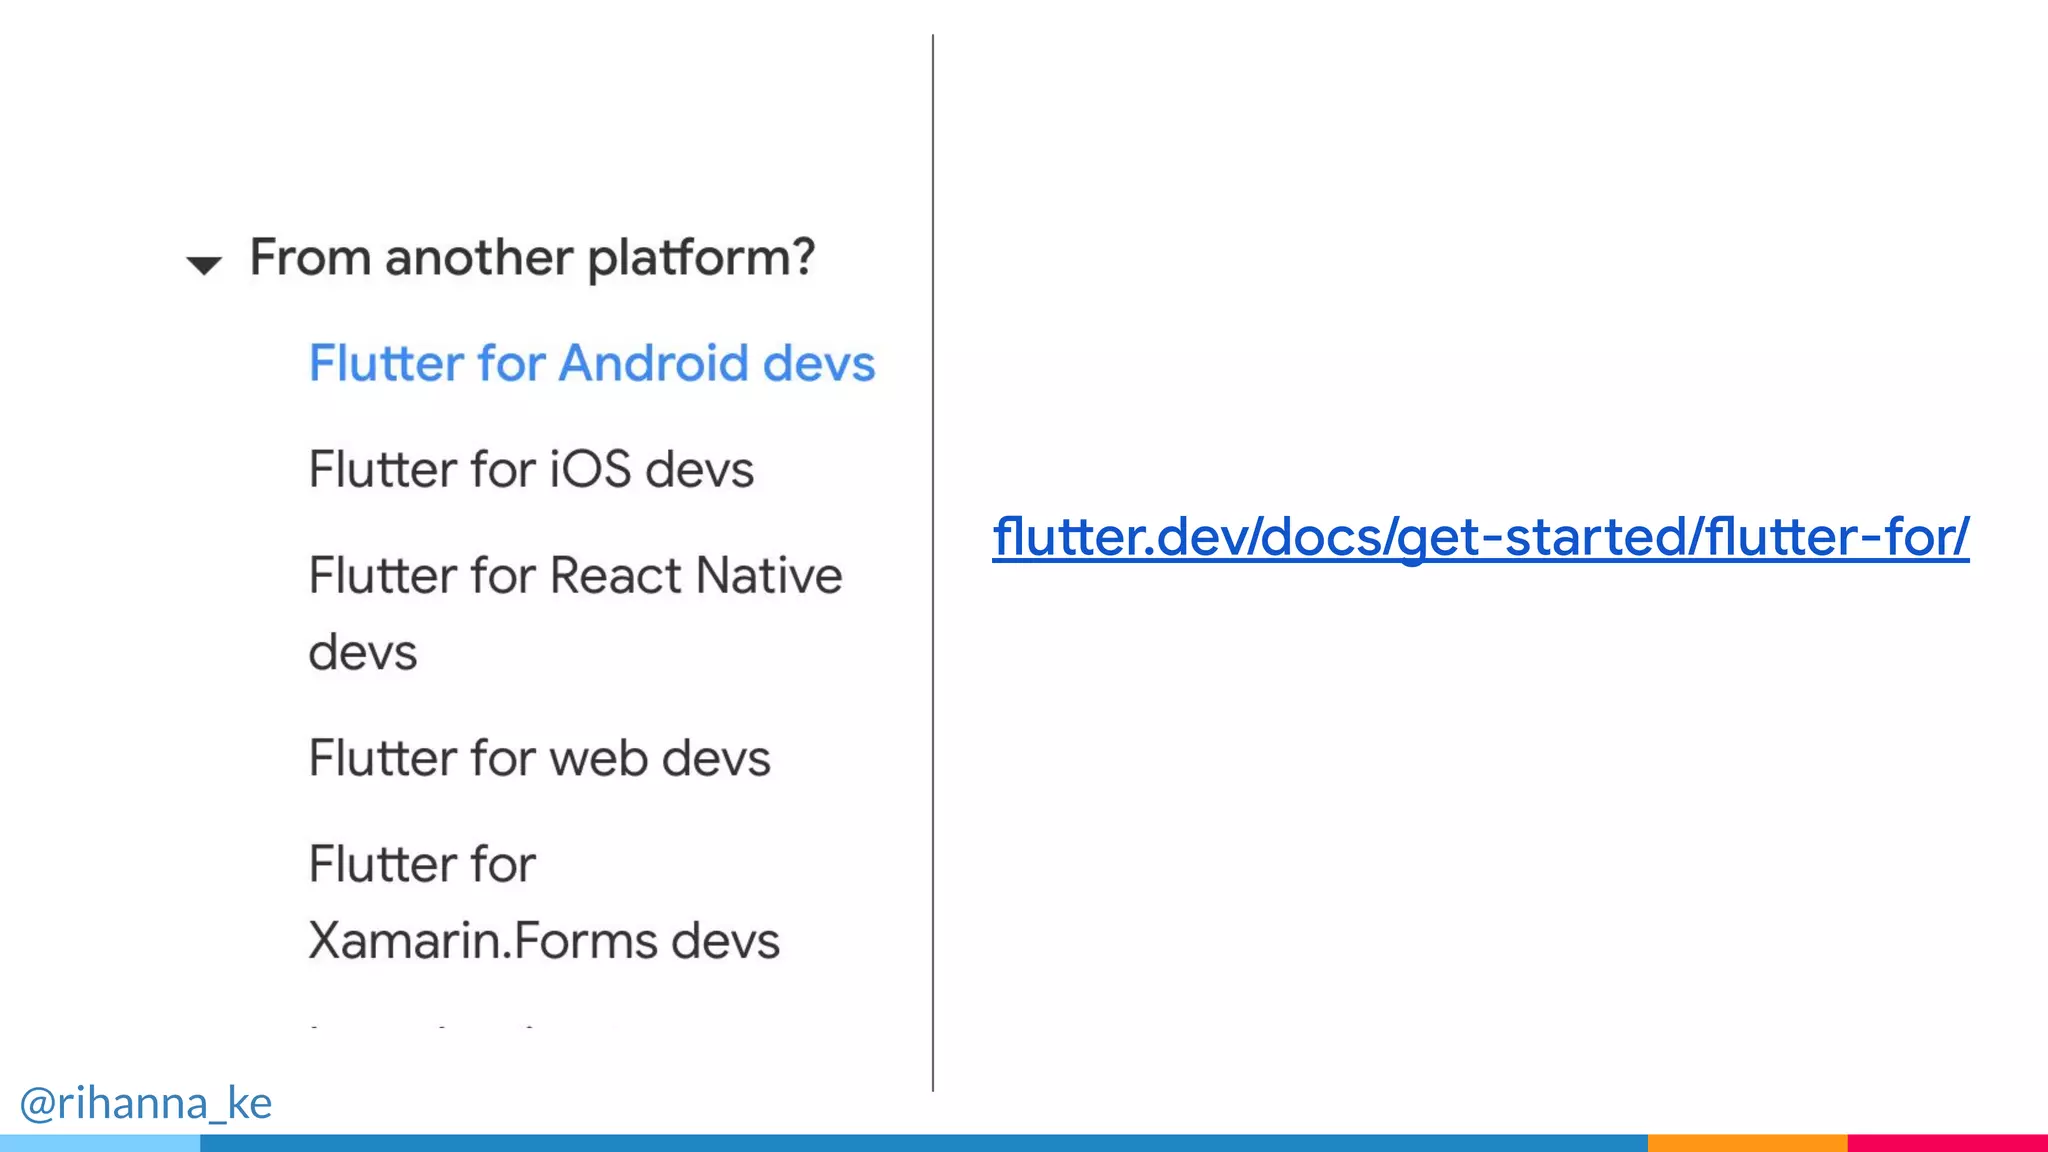Click the 'Android' word in the blue link
The width and height of the screenshot is (2048, 1152).
653,363
